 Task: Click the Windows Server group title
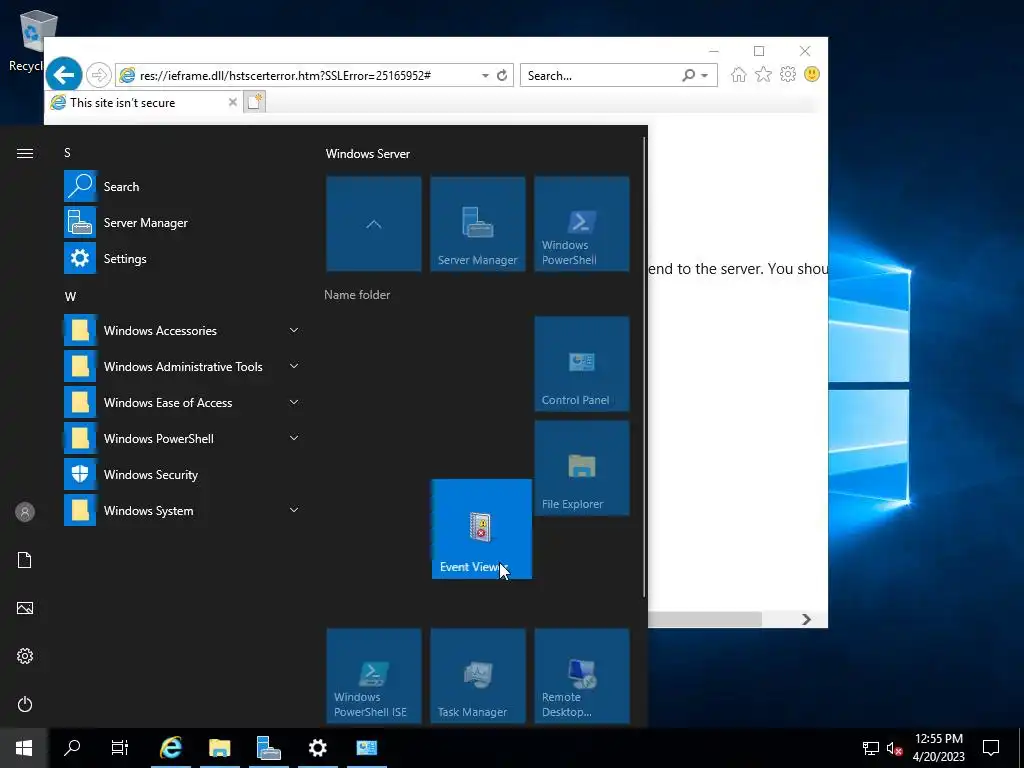tap(368, 154)
